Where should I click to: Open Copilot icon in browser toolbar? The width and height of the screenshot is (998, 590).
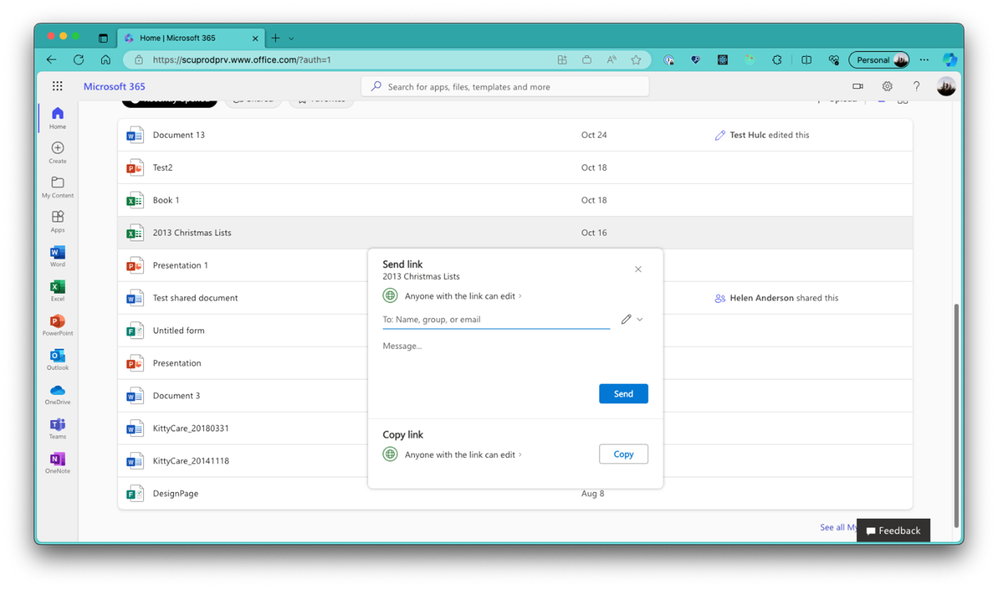point(950,59)
